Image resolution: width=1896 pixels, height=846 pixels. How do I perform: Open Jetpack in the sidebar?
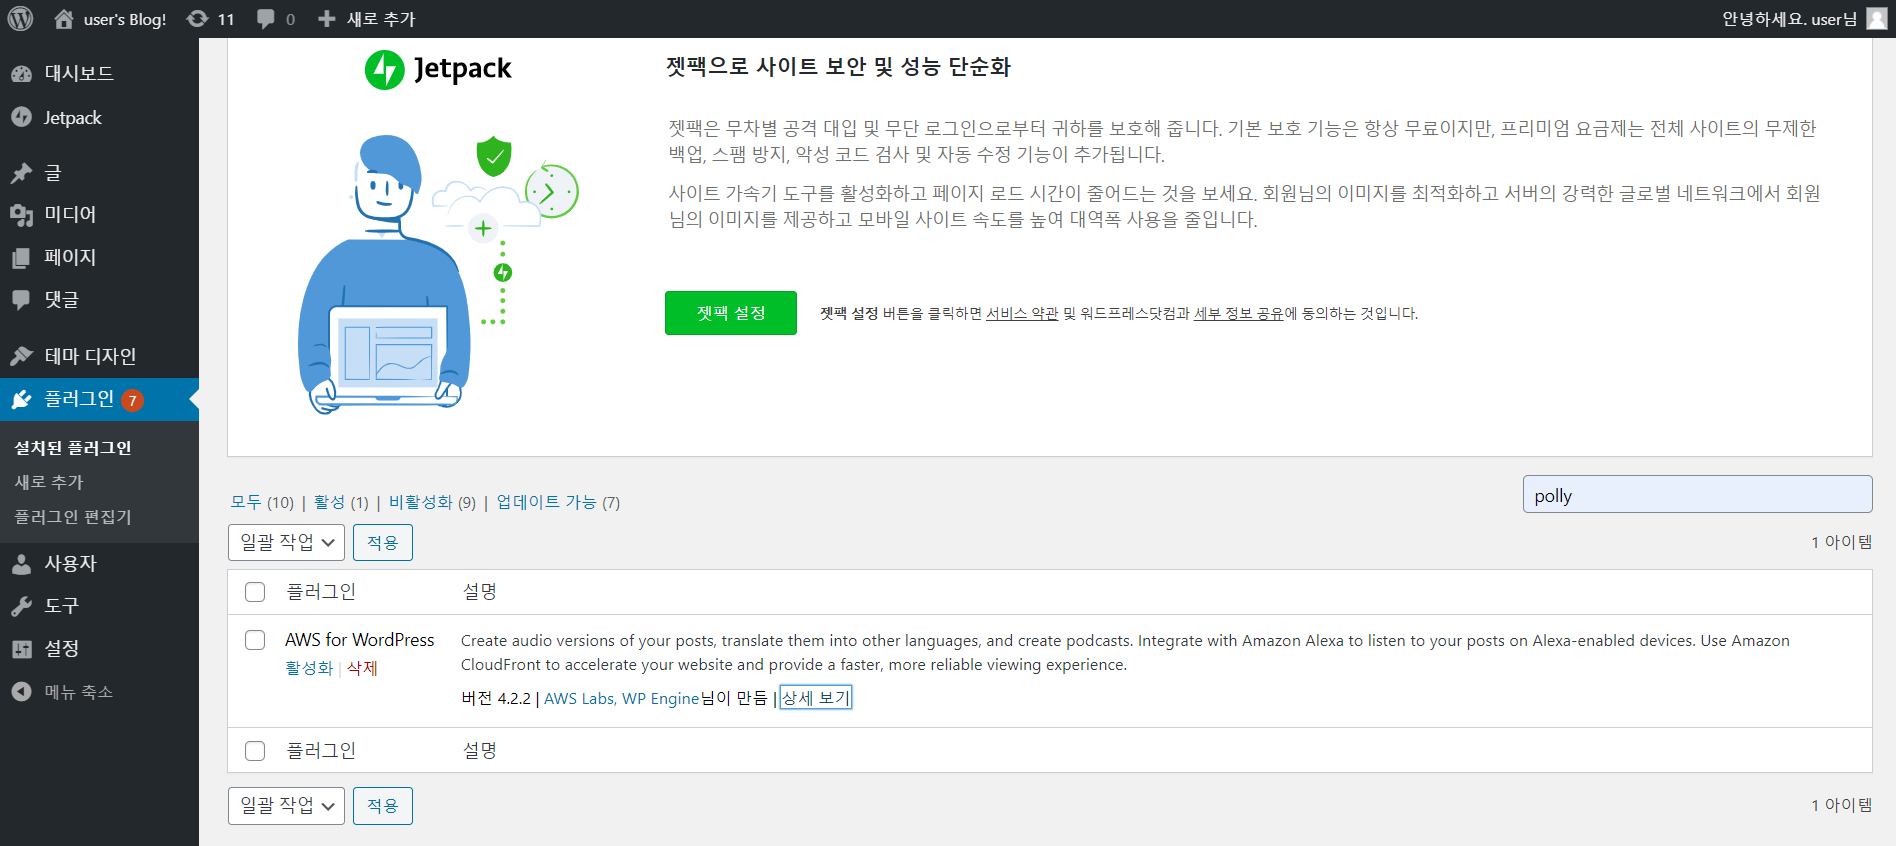pyautogui.click(x=72, y=118)
